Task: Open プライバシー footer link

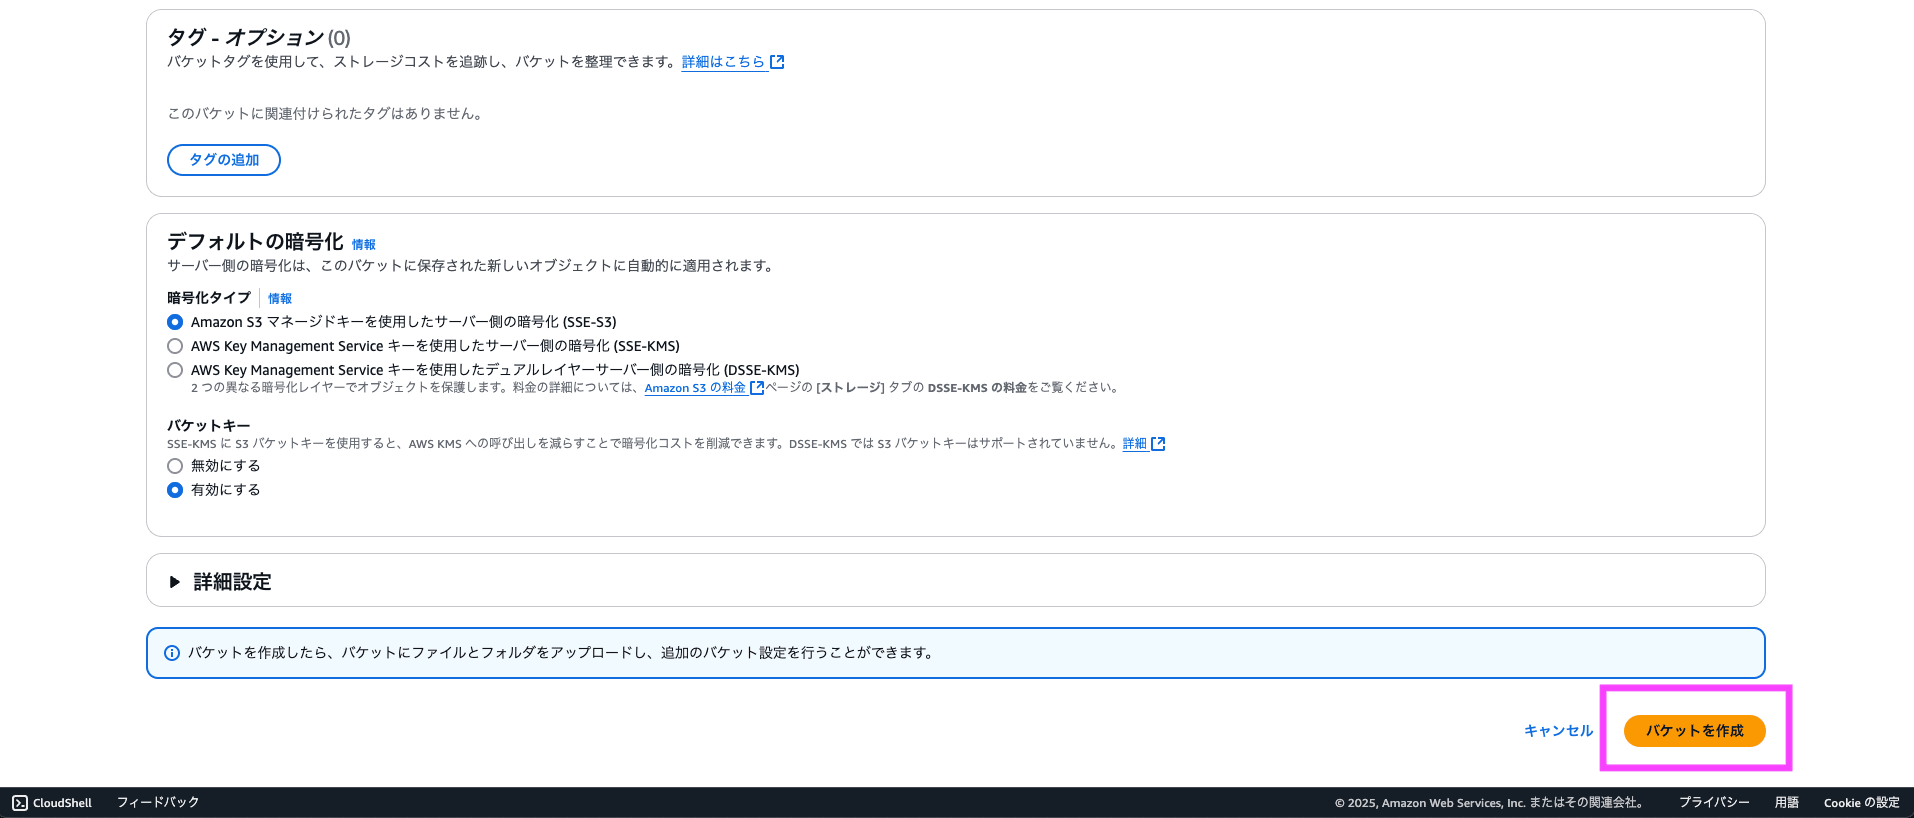Action: pos(1714,803)
